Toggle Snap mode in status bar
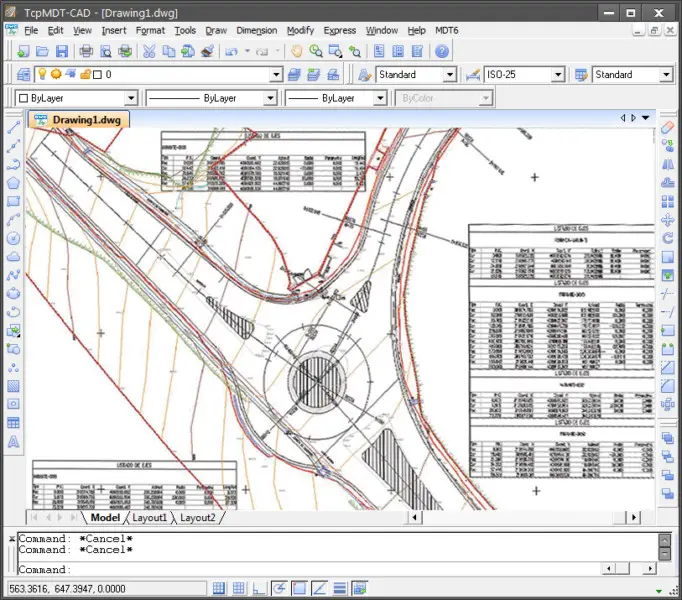 (x=218, y=588)
